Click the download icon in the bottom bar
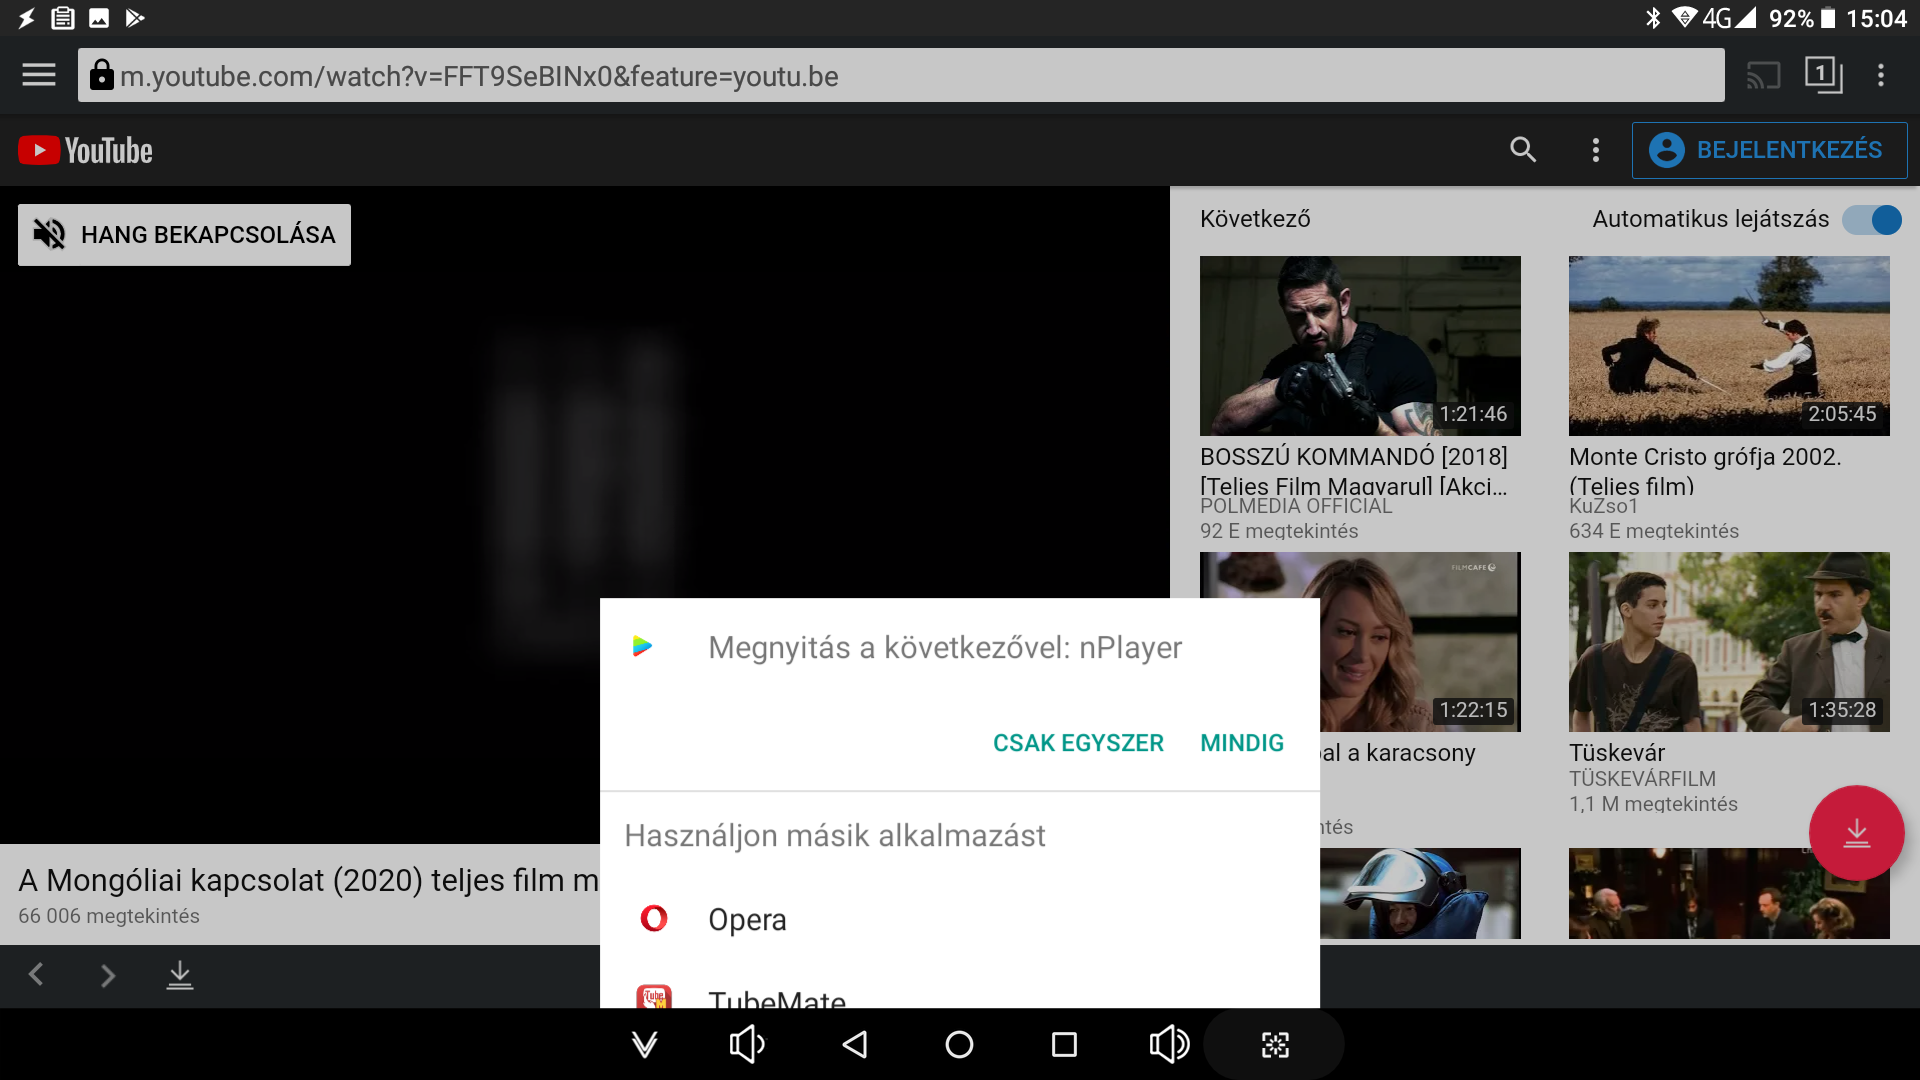The width and height of the screenshot is (1920, 1080). pos(180,975)
